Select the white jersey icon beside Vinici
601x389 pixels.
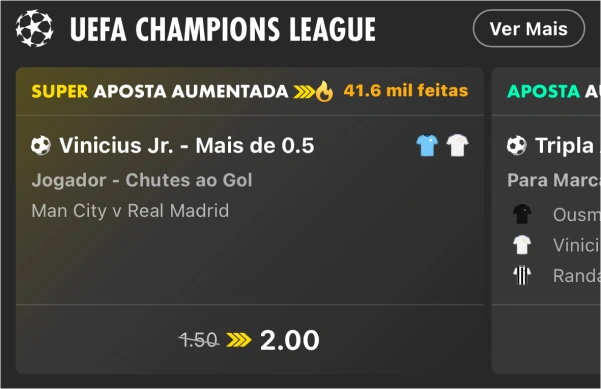pos(522,245)
